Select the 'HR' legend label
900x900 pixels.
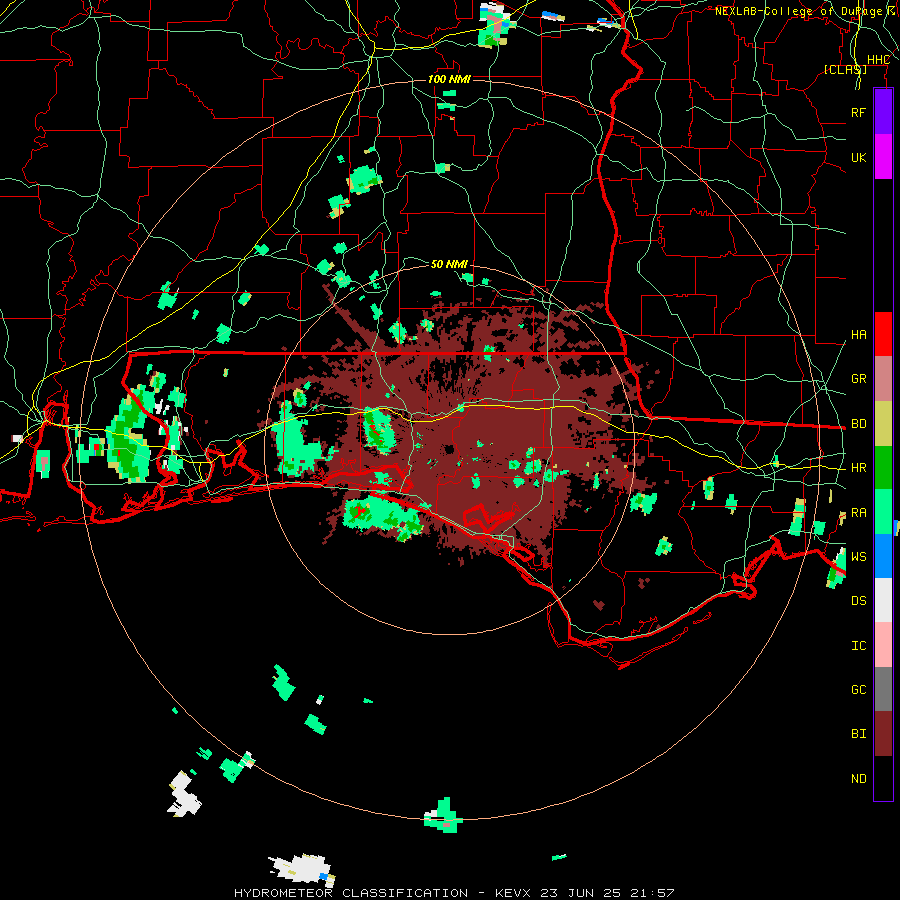858,467
